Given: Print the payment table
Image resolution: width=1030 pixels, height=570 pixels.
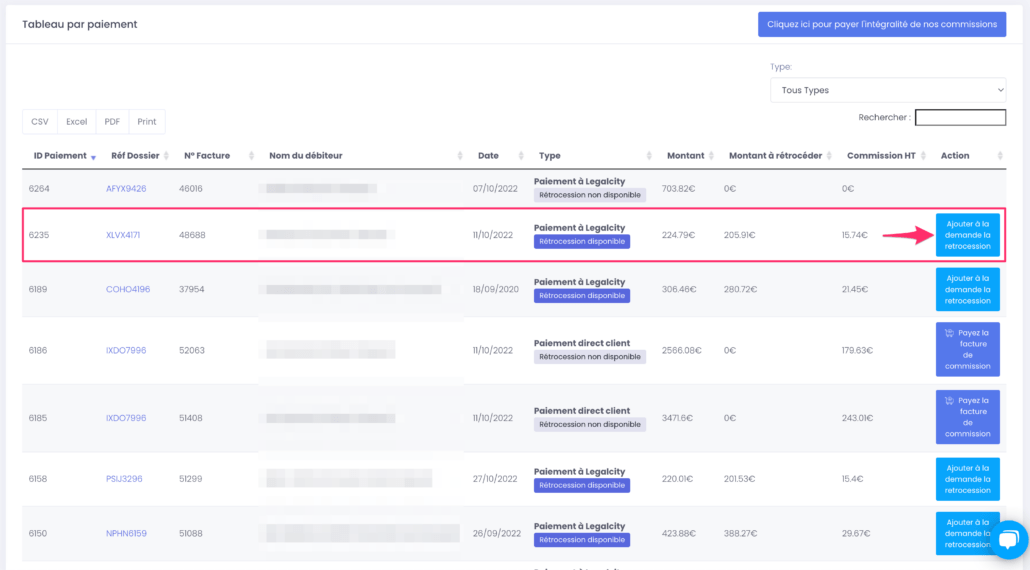Looking at the screenshot, I should (146, 121).
